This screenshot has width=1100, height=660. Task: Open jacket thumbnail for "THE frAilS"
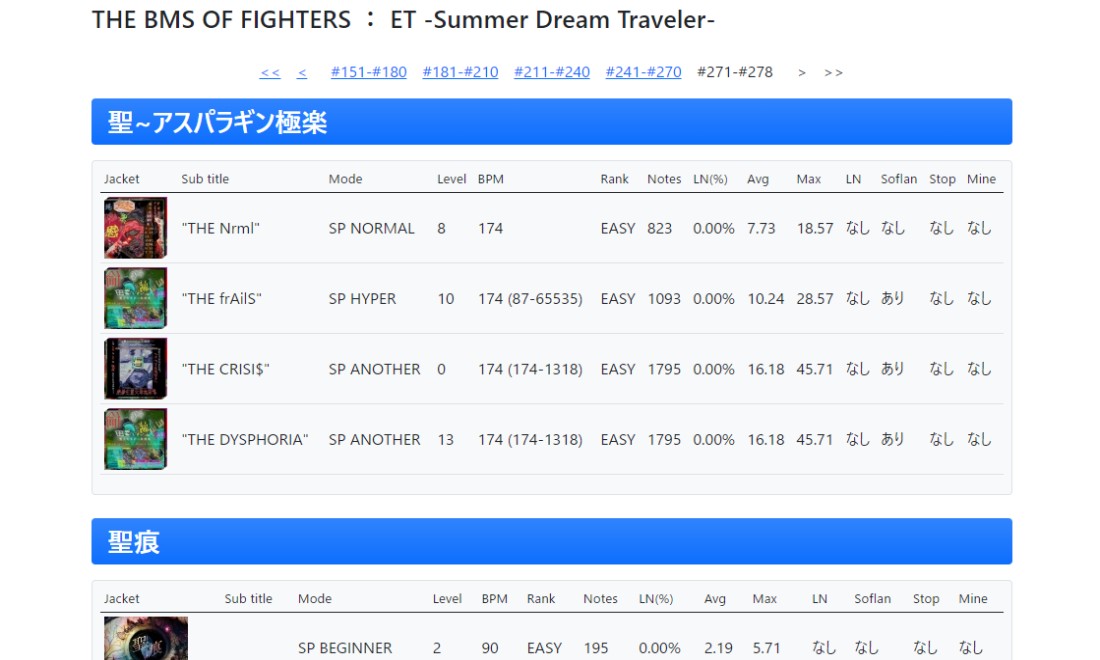click(x=135, y=298)
